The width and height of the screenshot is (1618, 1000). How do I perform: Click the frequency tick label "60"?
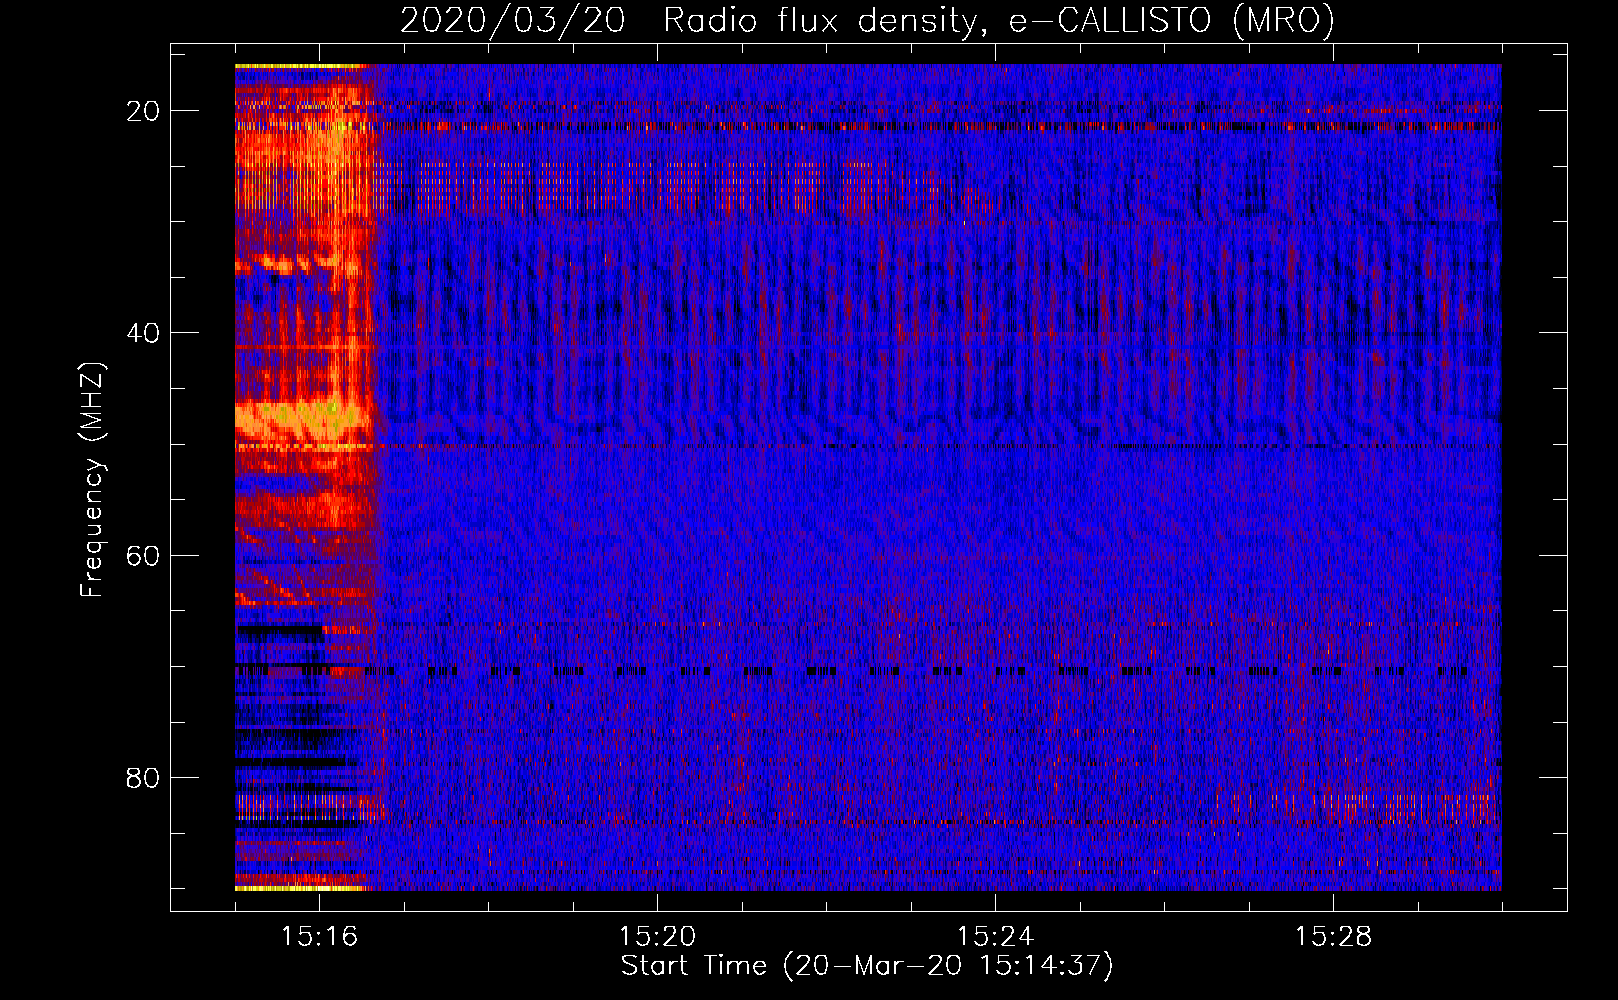143,555
